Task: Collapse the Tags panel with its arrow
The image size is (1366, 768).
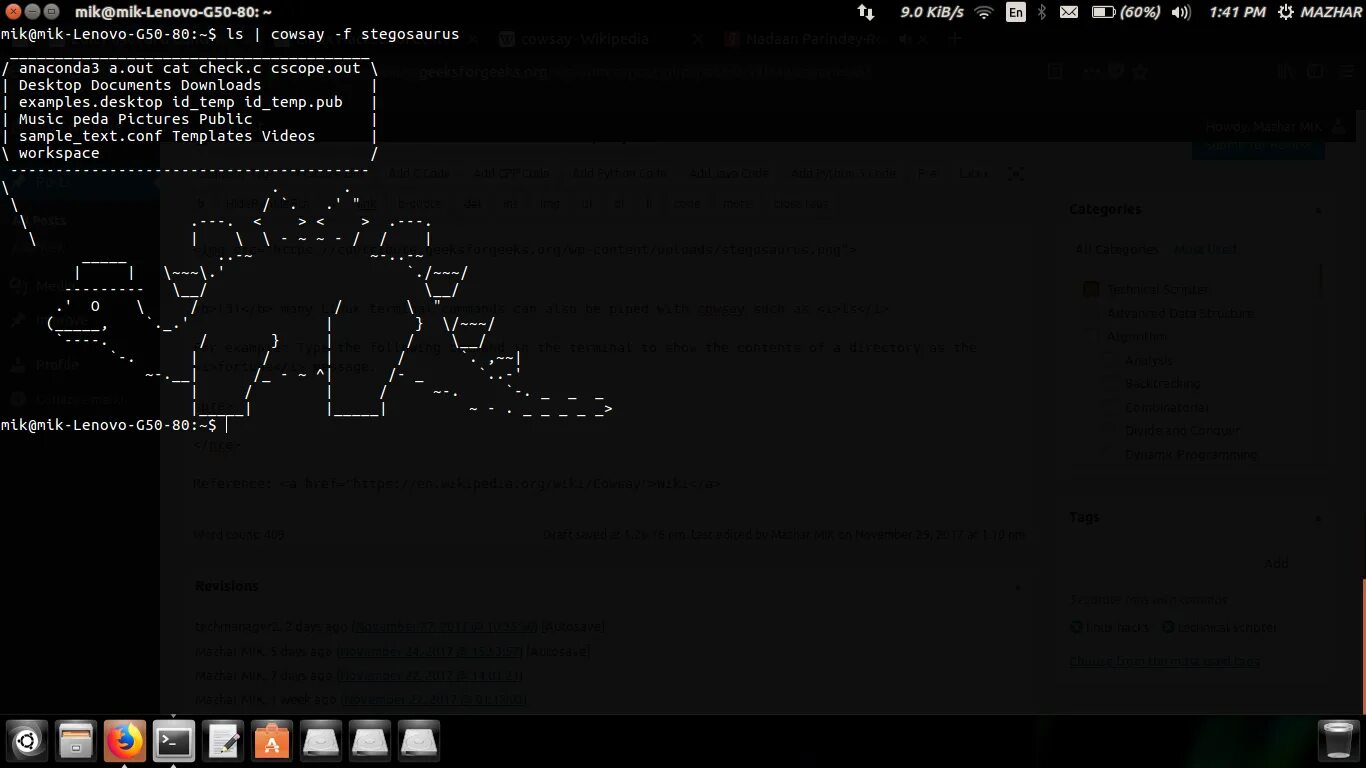Action: coord(1318,518)
